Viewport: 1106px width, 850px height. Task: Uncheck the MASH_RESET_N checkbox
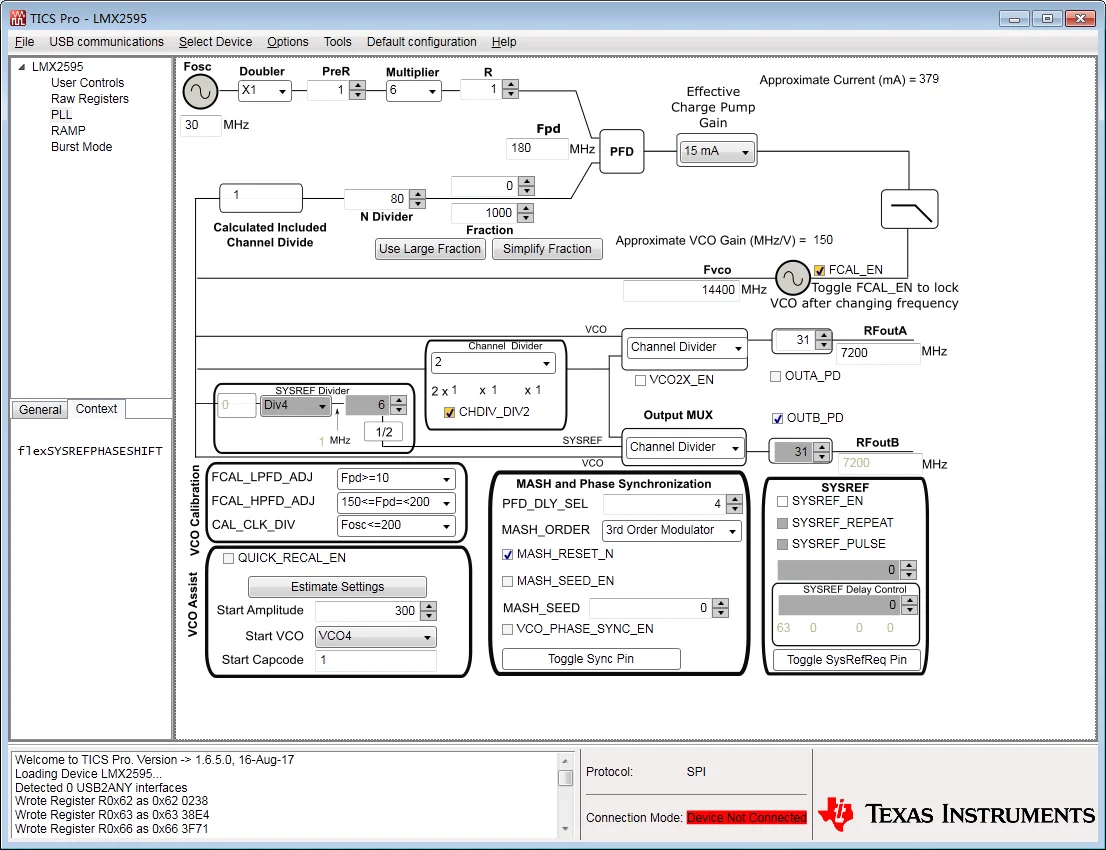pos(508,554)
